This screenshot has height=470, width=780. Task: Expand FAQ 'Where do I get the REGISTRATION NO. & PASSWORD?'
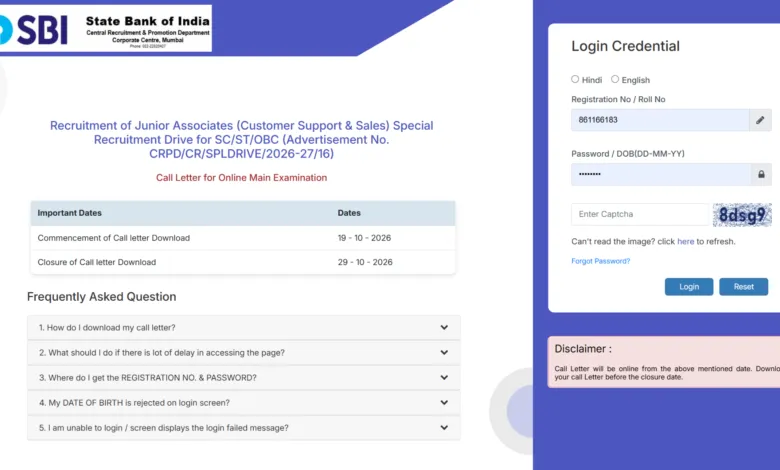[244, 377]
